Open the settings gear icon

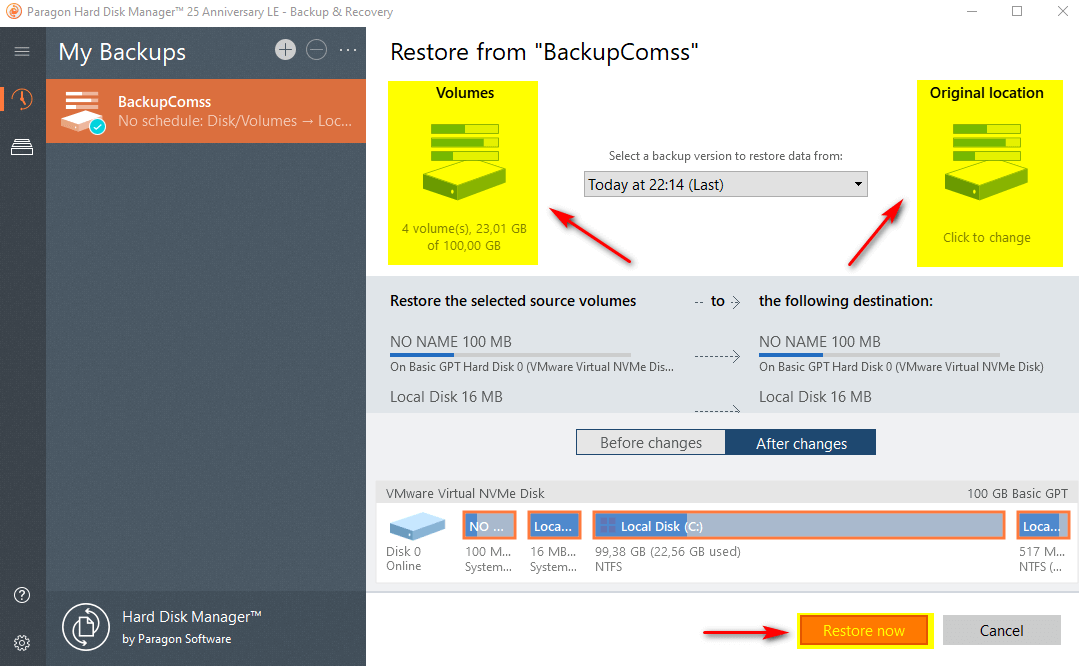tap(22, 643)
